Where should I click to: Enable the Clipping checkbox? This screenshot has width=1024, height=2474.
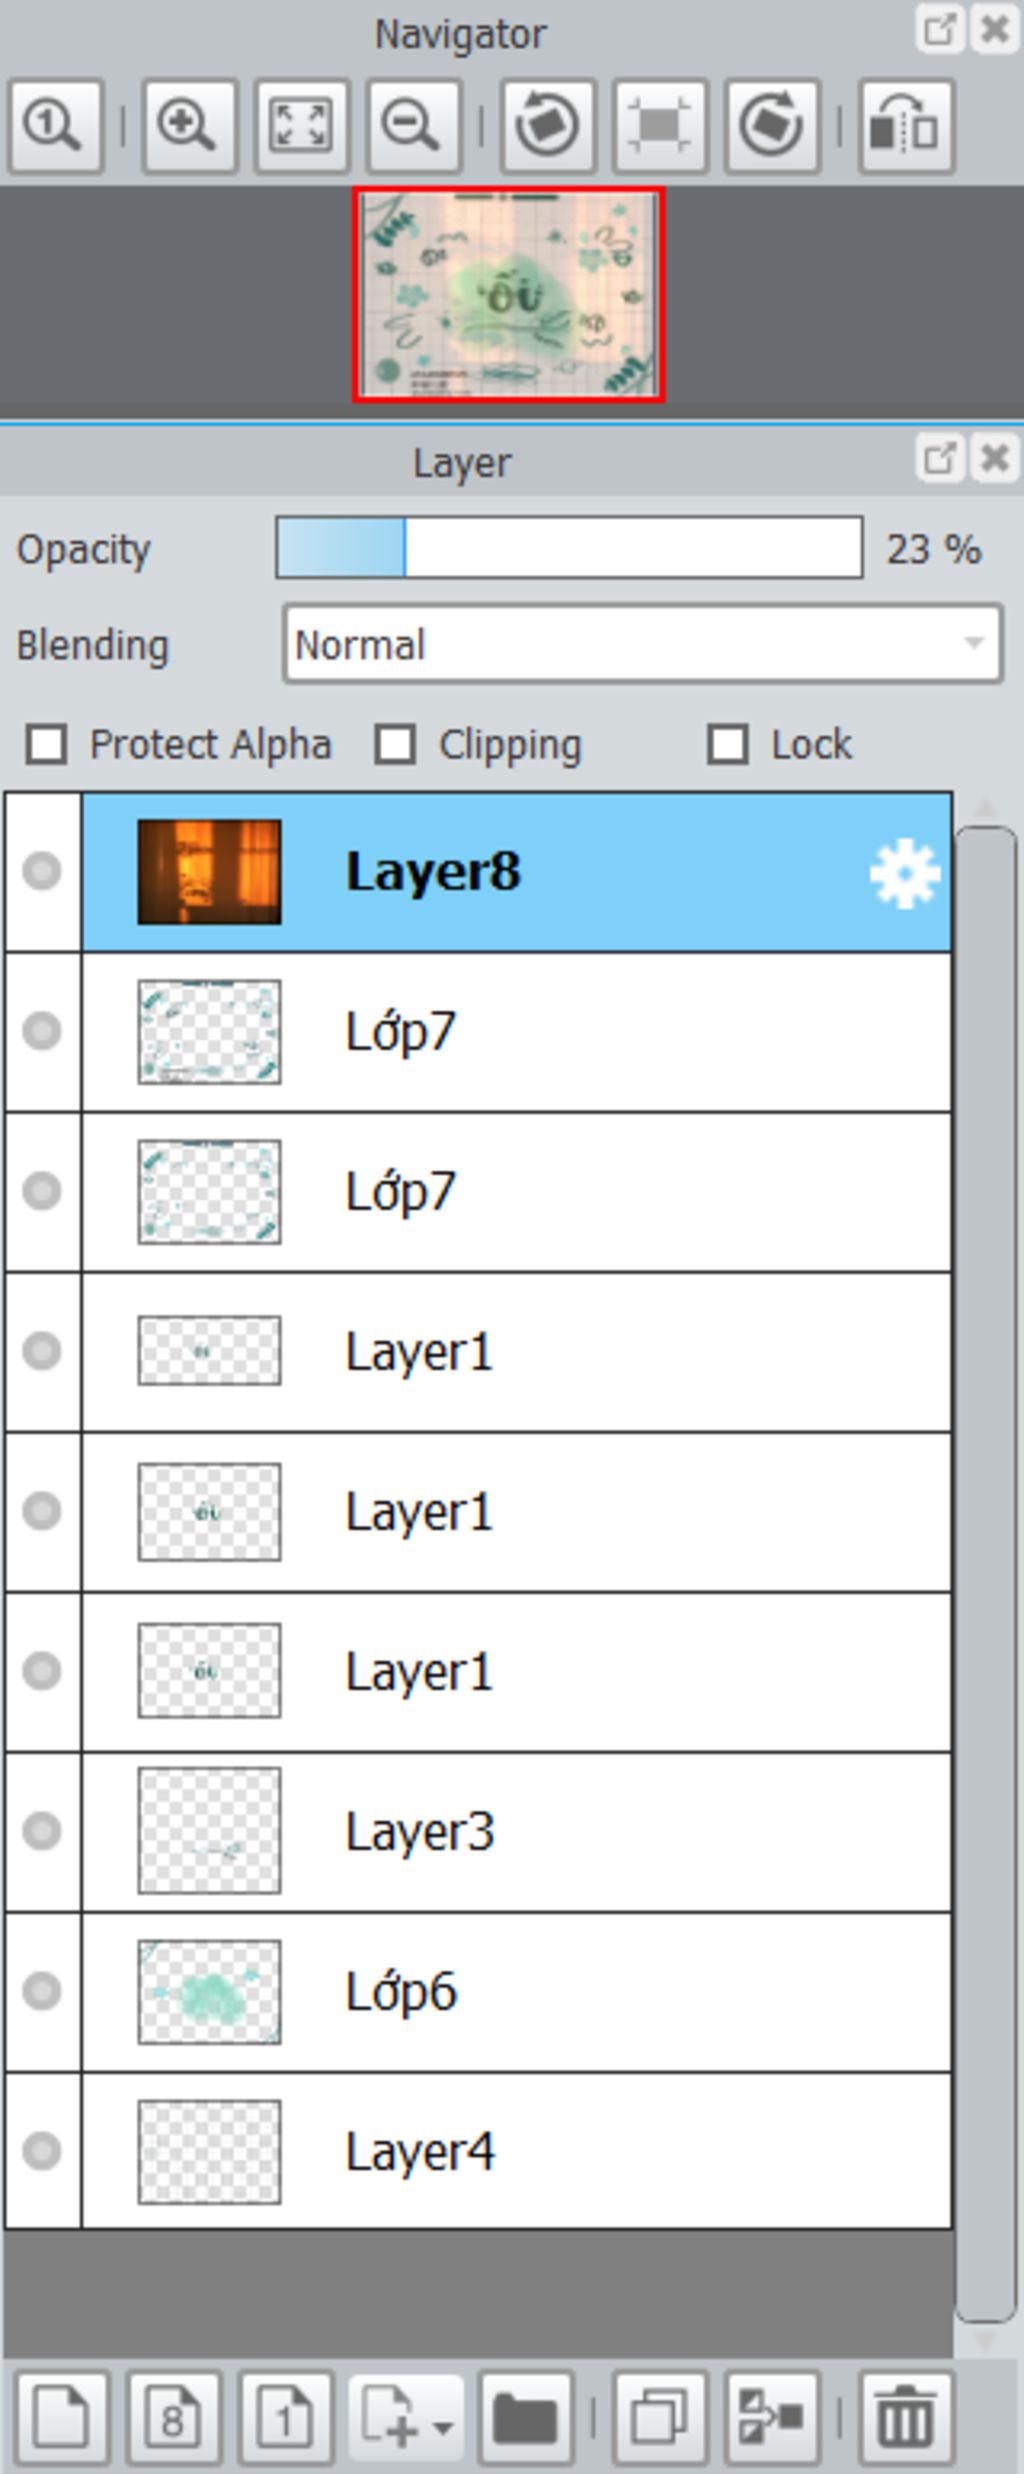395,745
